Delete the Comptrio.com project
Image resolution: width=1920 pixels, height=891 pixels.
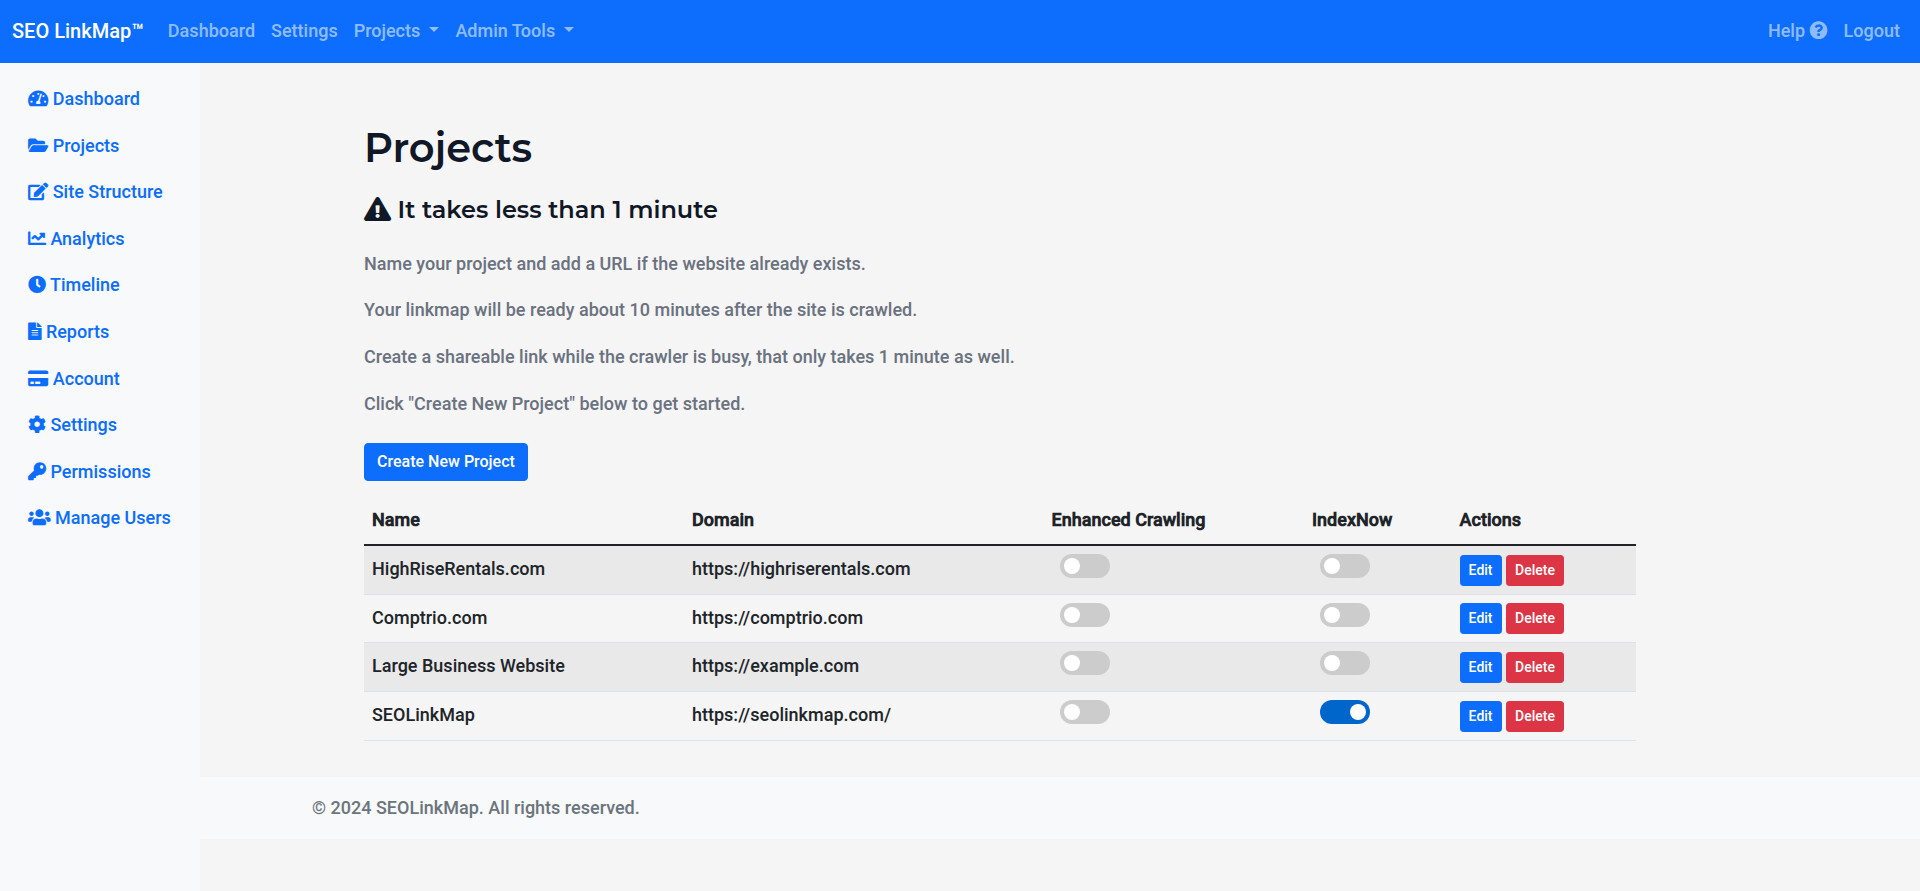tap(1534, 618)
